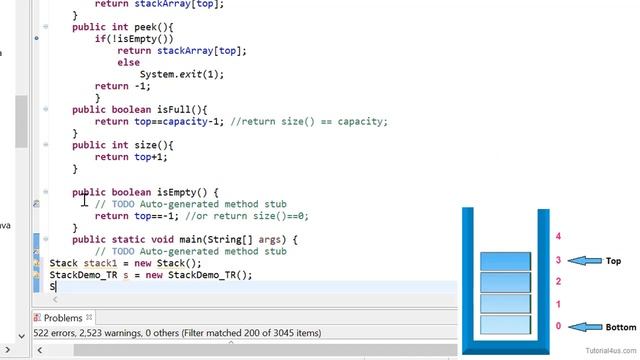Place cursor in 'public int peek(){' line

pos(122,27)
